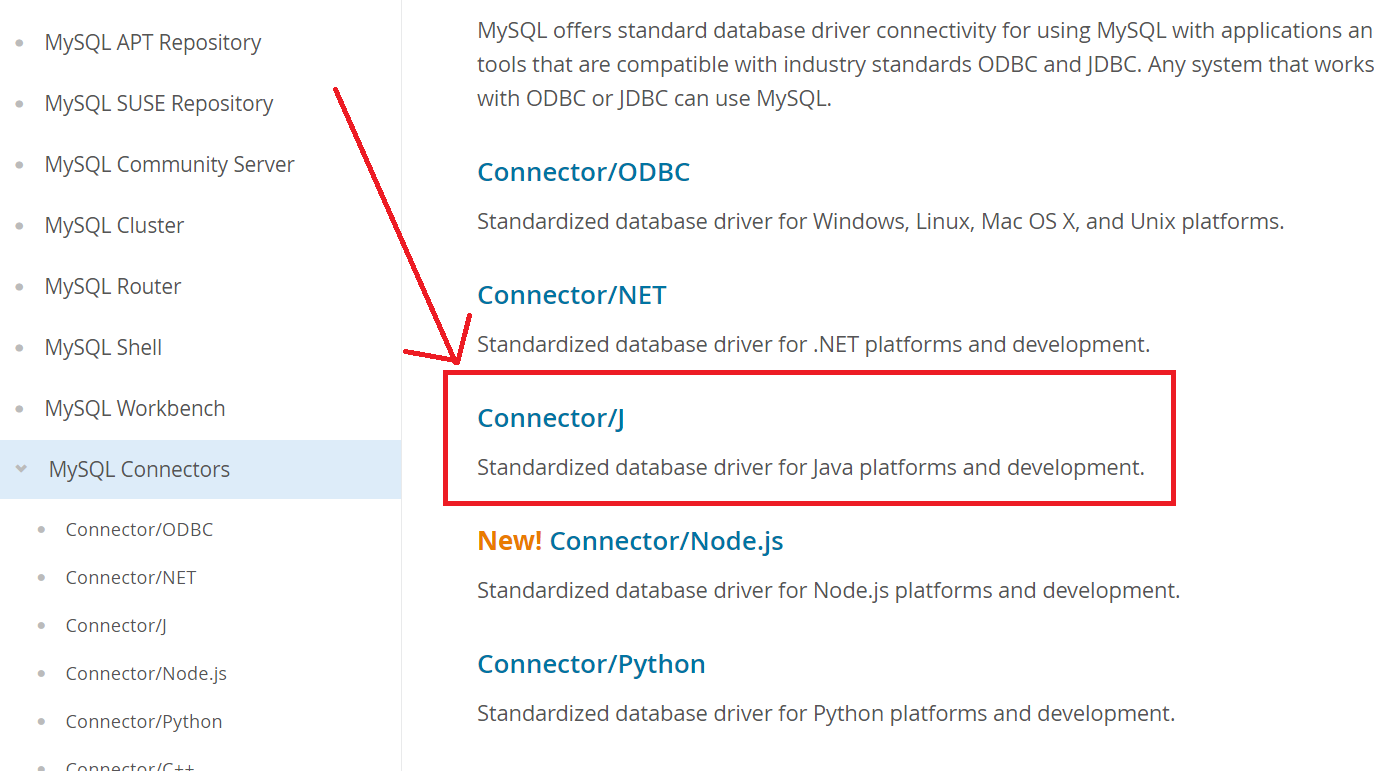Screen dimensions: 1374x771
Task: Select MySQL SUSE Repository in the sidebar
Action: [158, 103]
